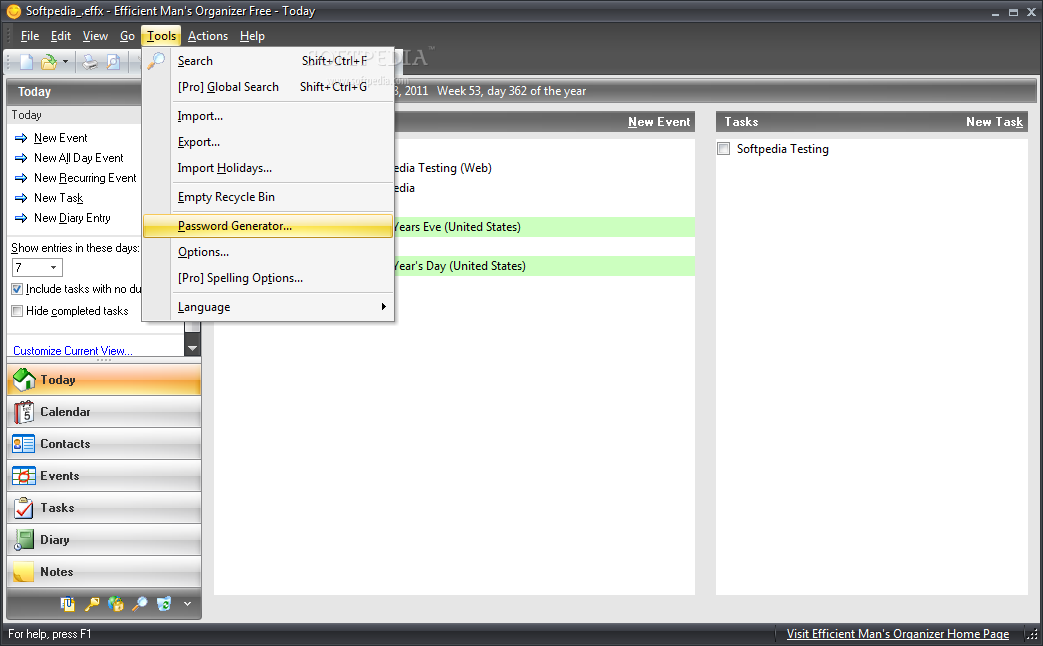The image size is (1043, 646).
Task: Expand the Open folder button dropdown arrow
Action: [65, 62]
